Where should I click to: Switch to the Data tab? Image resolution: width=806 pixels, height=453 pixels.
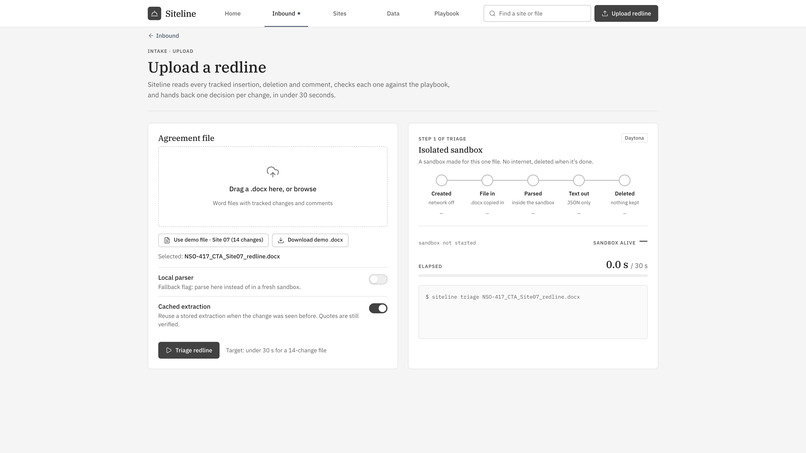[x=393, y=13]
